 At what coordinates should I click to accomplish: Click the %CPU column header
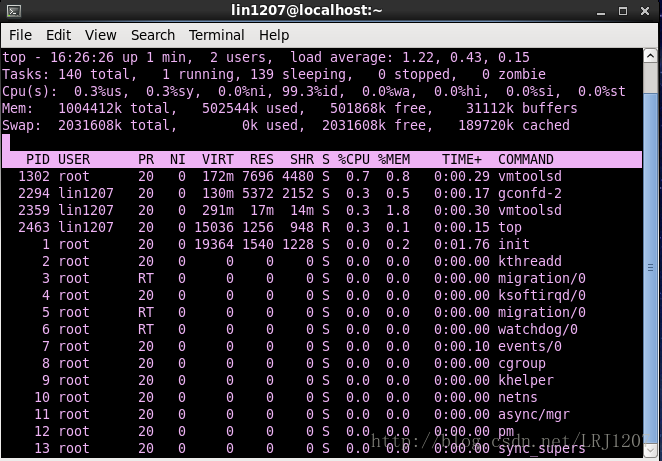click(x=354, y=159)
